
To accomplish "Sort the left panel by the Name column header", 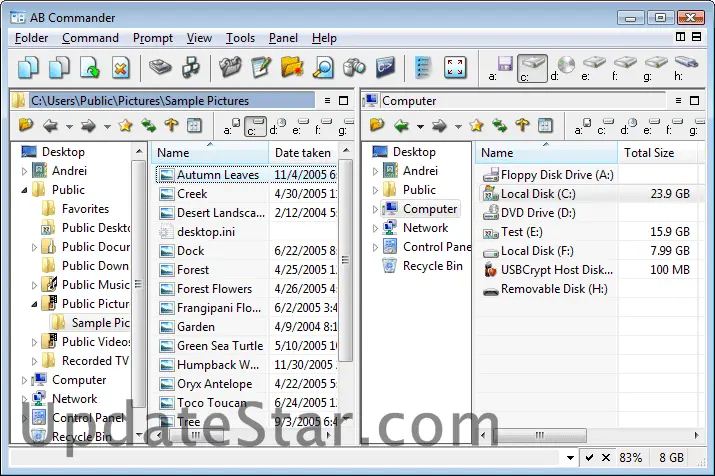I will pos(210,153).
